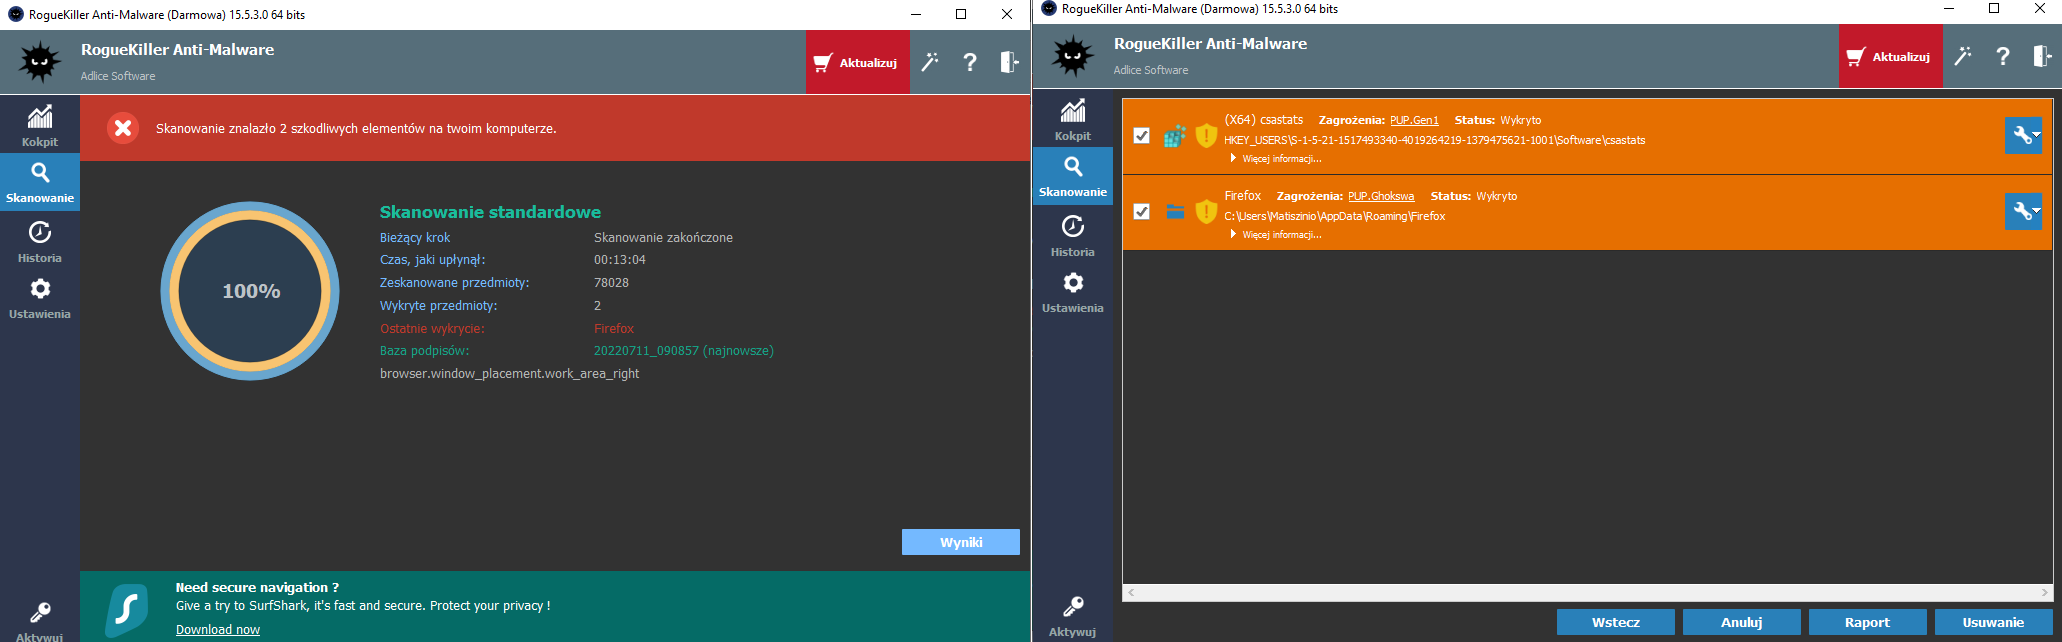Click horizontal scrollbar left arrow in results

(x=1131, y=593)
